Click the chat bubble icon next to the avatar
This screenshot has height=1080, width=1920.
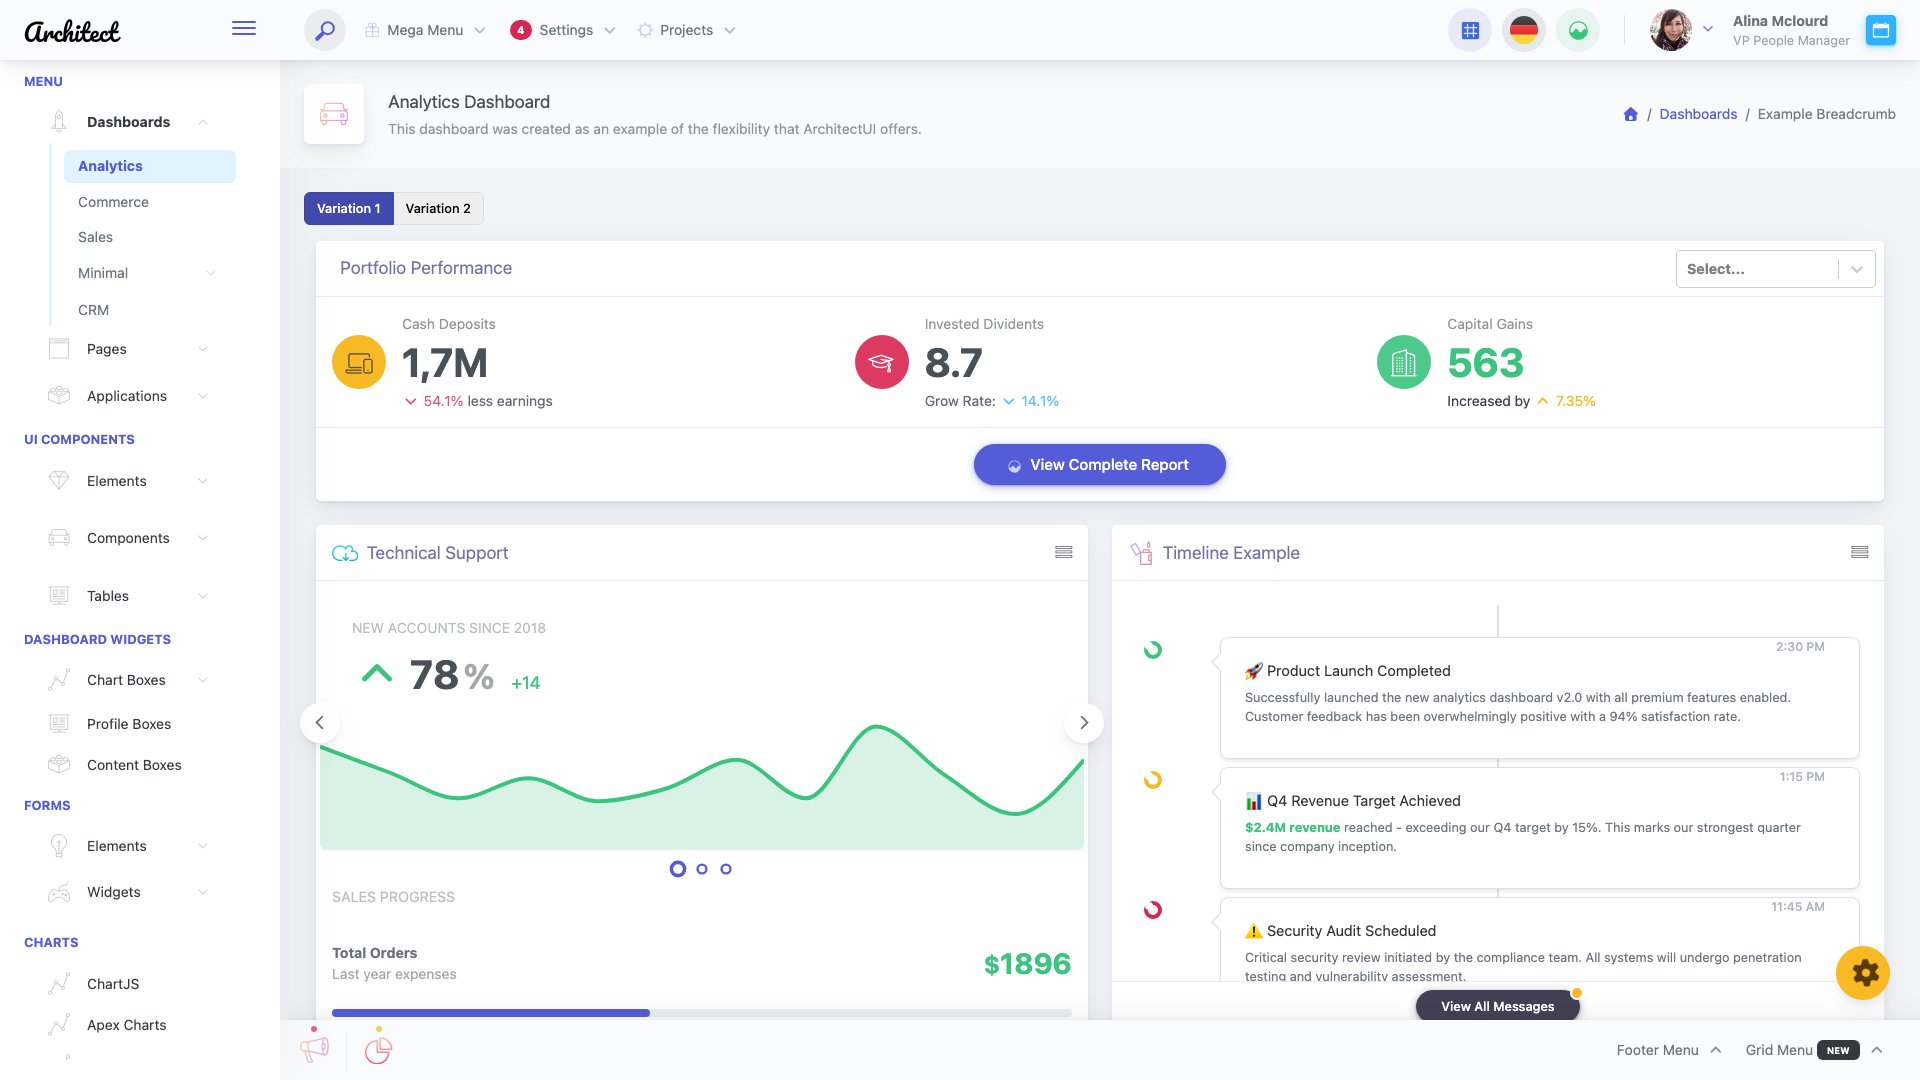pos(1881,30)
